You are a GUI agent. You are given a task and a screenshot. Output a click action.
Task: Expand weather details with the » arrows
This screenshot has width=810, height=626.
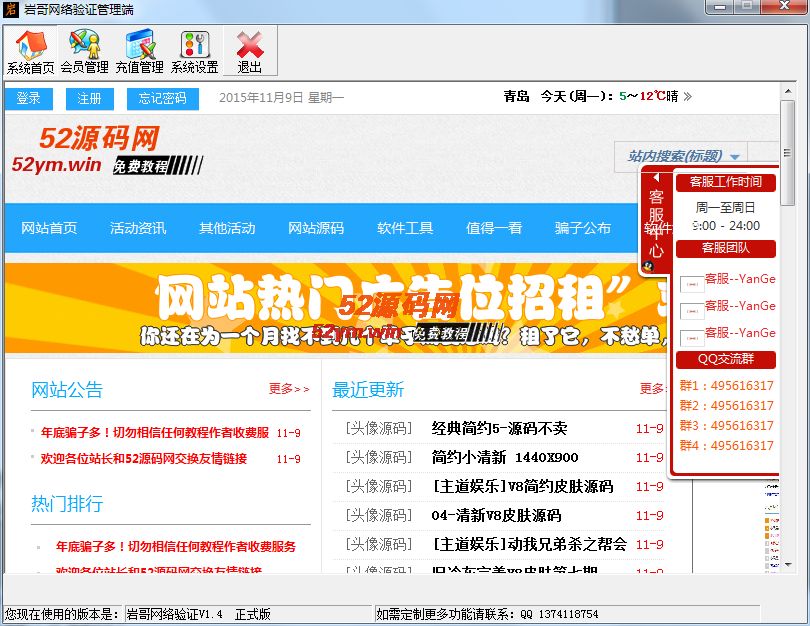click(x=688, y=97)
